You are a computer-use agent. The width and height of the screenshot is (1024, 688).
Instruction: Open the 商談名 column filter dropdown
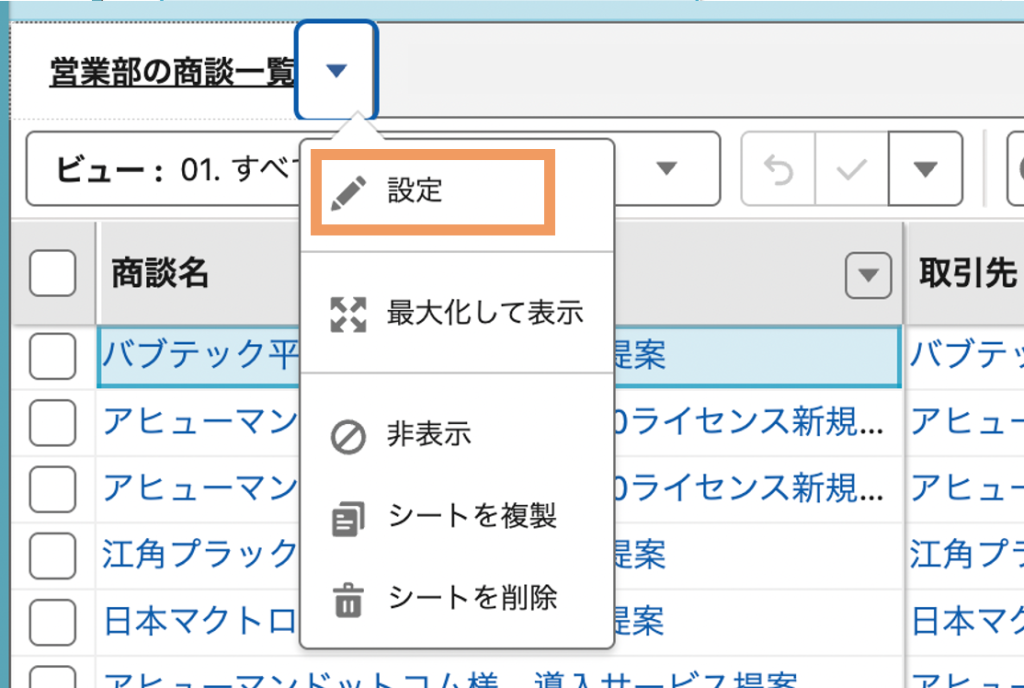click(x=868, y=275)
